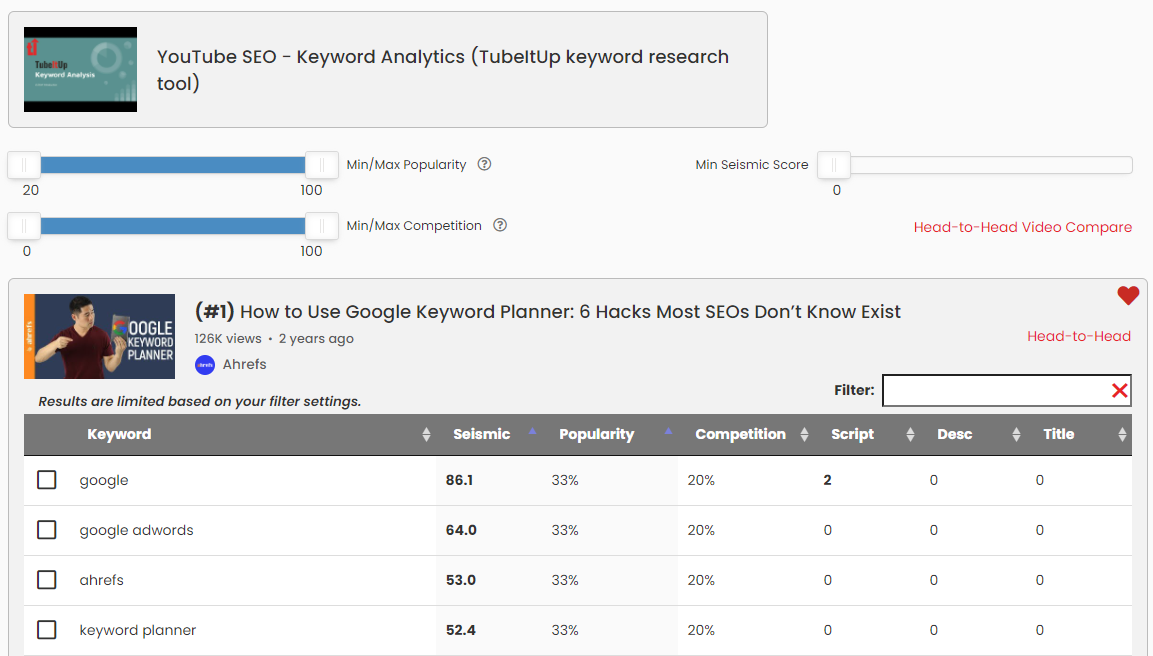Viewport: 1153px width, 656px height.
Task: Click the maximum competition slider handle at 100
Action: tap(321, 226)
